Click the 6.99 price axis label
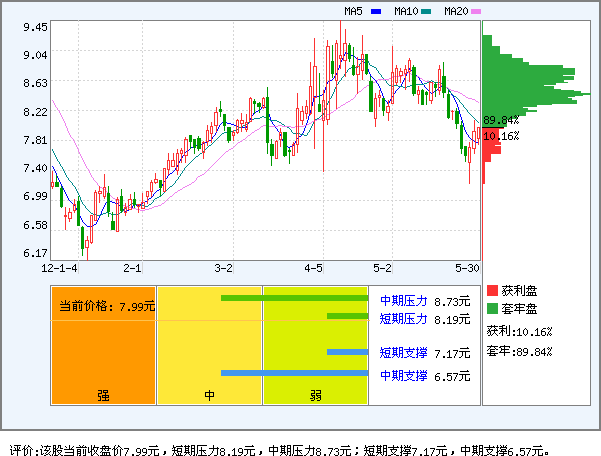601x456 pixels. click(x=35, y=196)
